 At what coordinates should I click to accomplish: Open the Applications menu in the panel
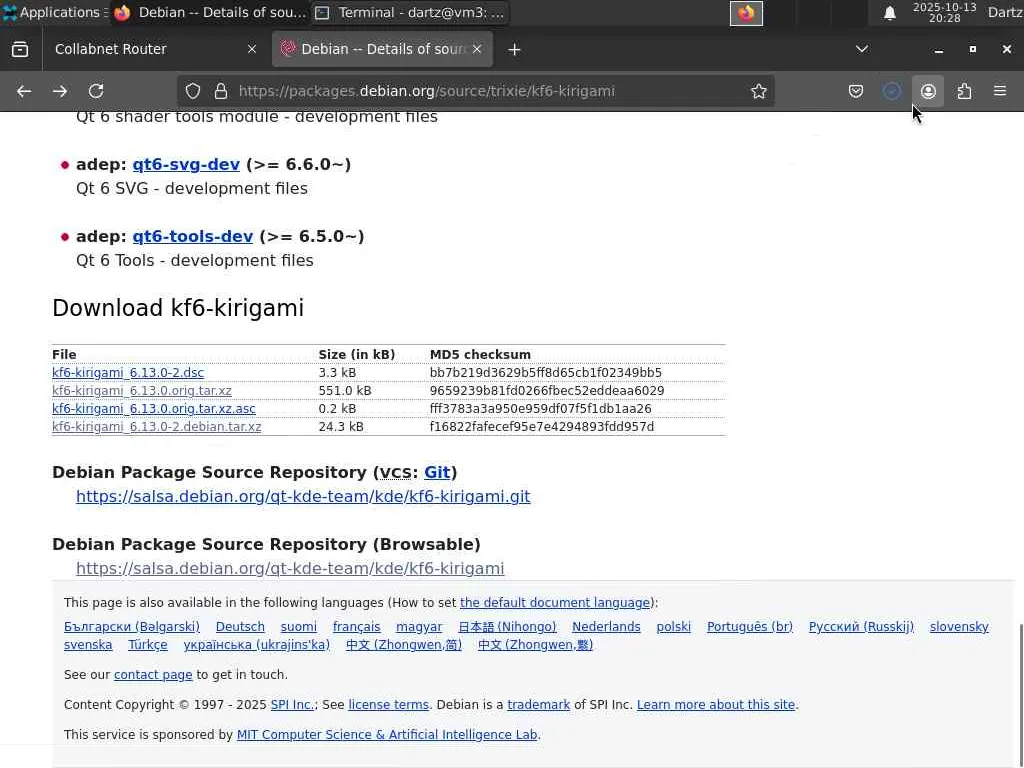(54, 12)
